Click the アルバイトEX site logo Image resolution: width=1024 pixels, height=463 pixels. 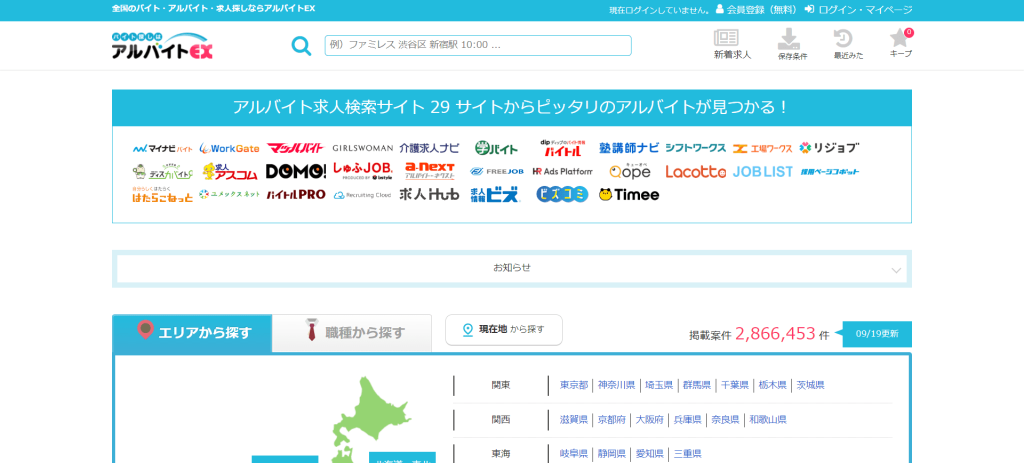[162, 46]
